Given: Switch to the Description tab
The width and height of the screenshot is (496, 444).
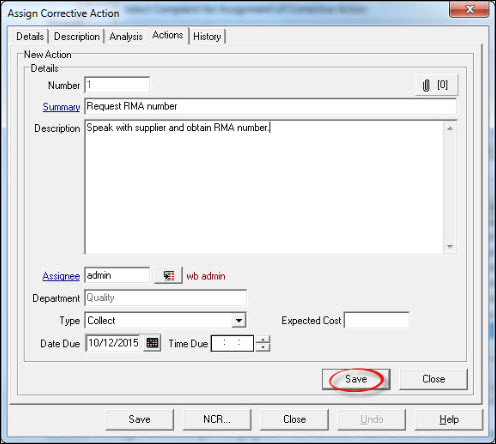Looking at the screenshot, I should point(77,36).
